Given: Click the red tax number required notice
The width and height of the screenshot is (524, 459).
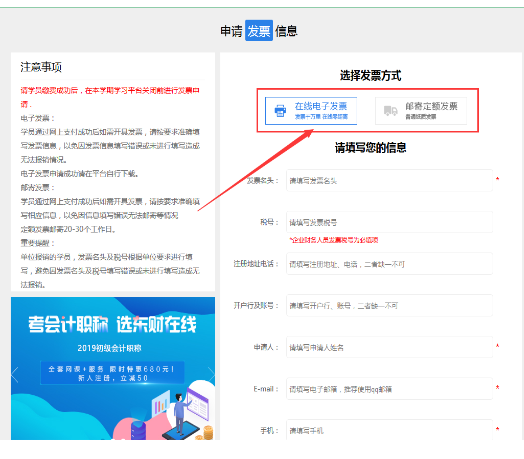Looking at the screenshot, I should click(334, 240).
